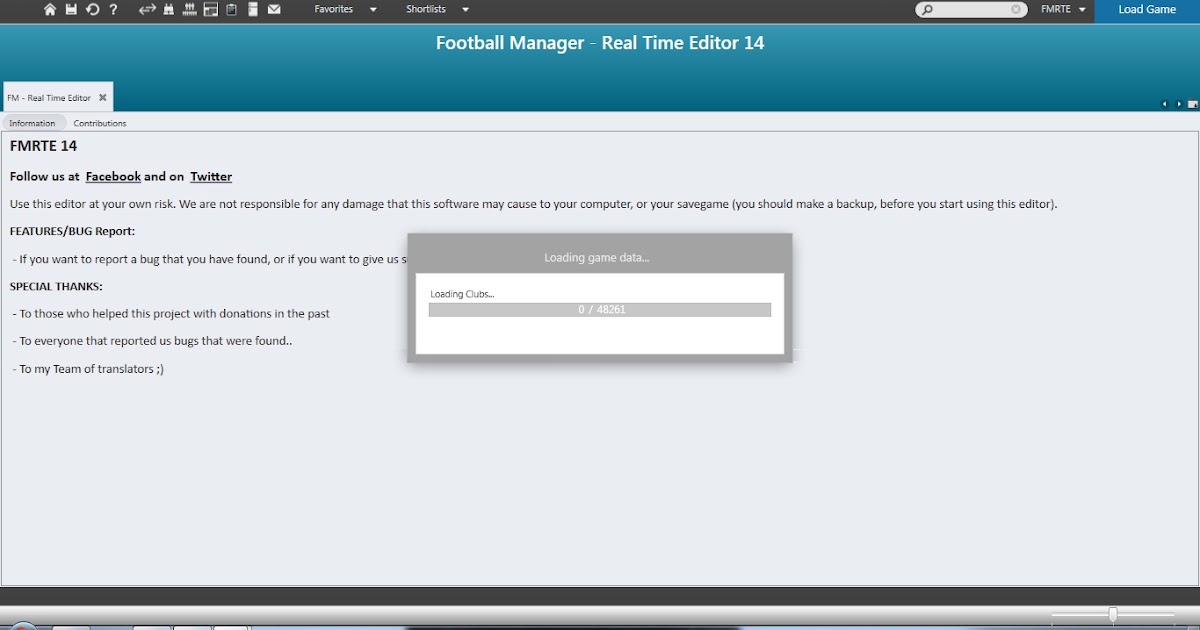Click the window layout icon in the toolbar

[211, 9]
